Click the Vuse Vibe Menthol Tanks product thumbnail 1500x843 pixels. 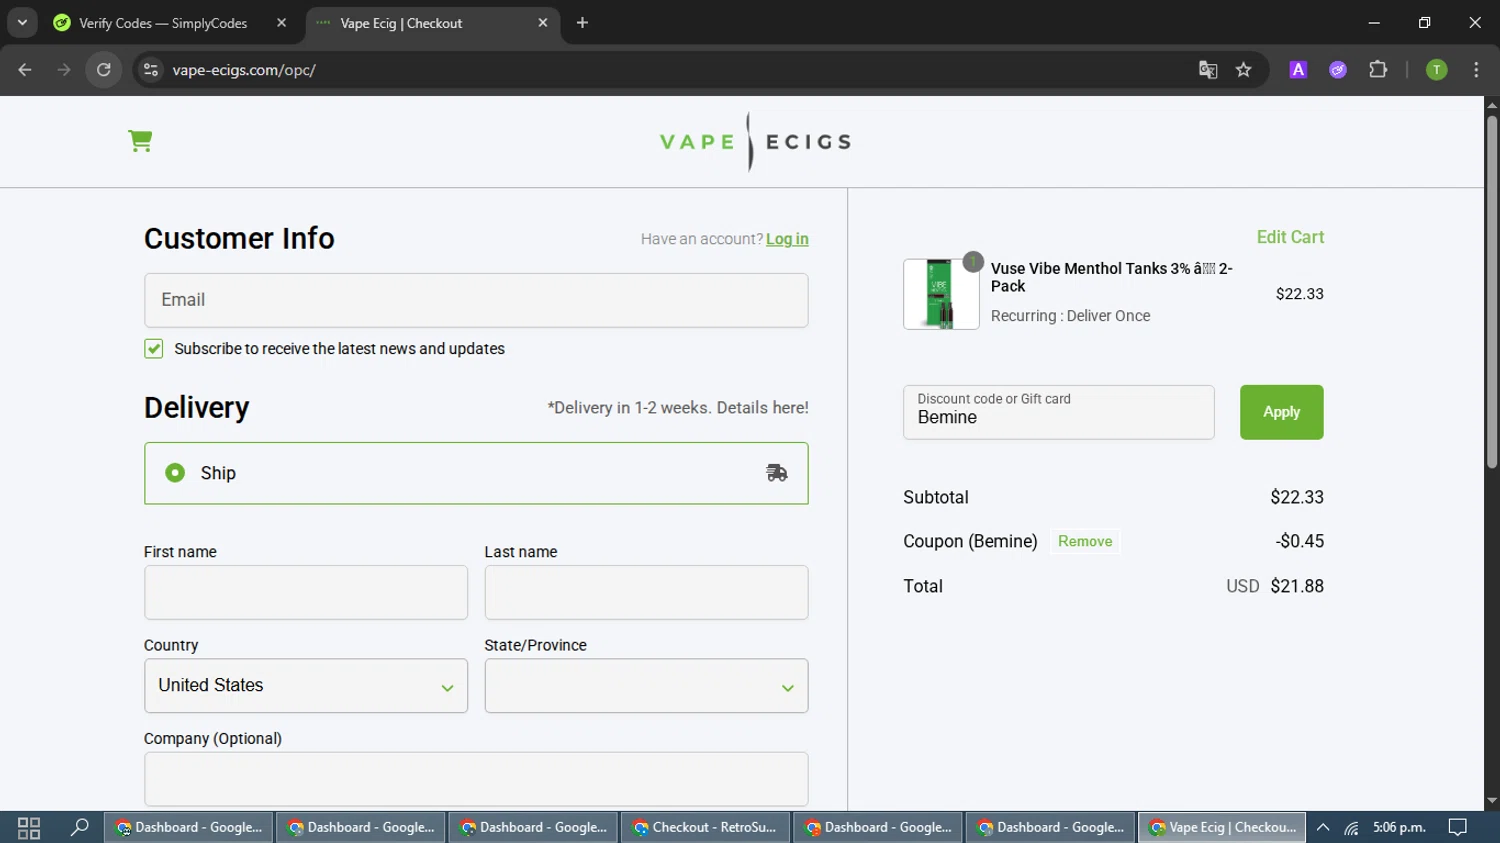[941, 294]
